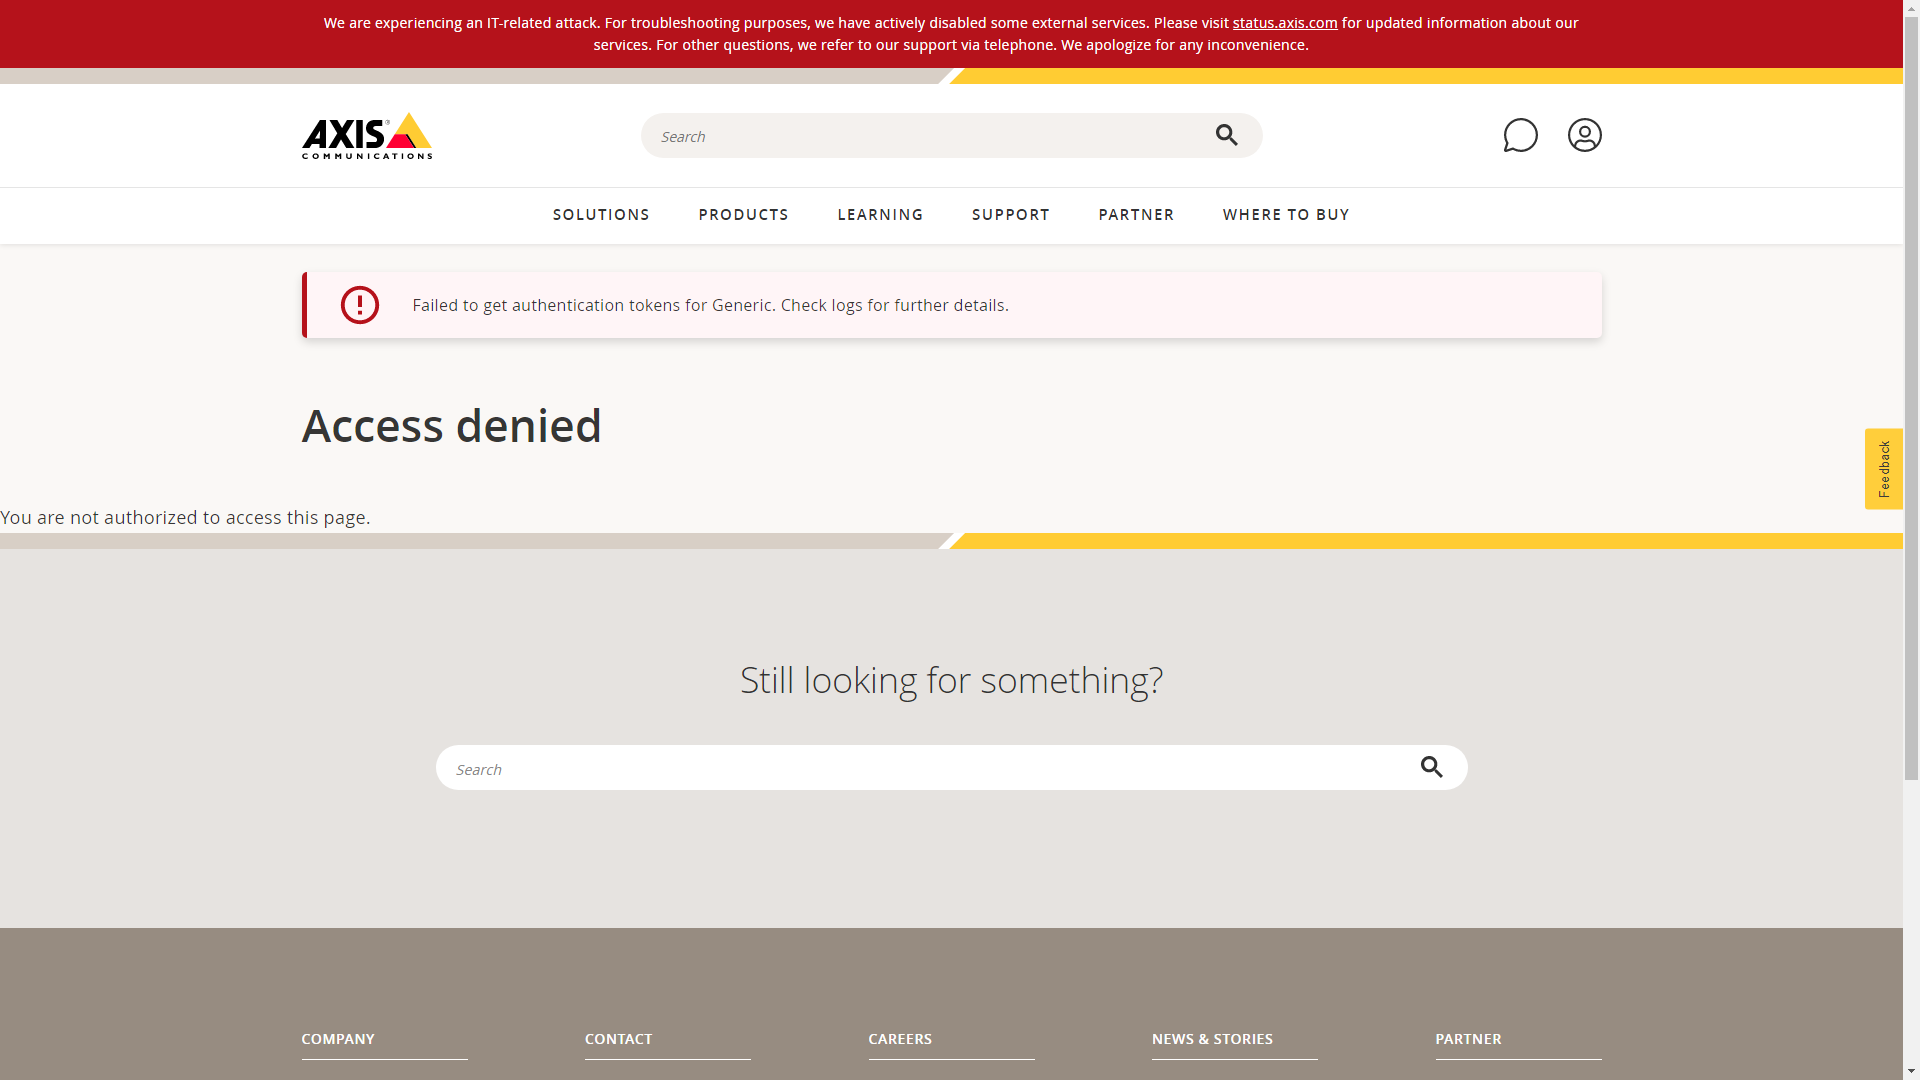The height and width of the screenshot is (1080, 1920).
Task: Open the Solutions menu
Action: [x=601, y=214]
